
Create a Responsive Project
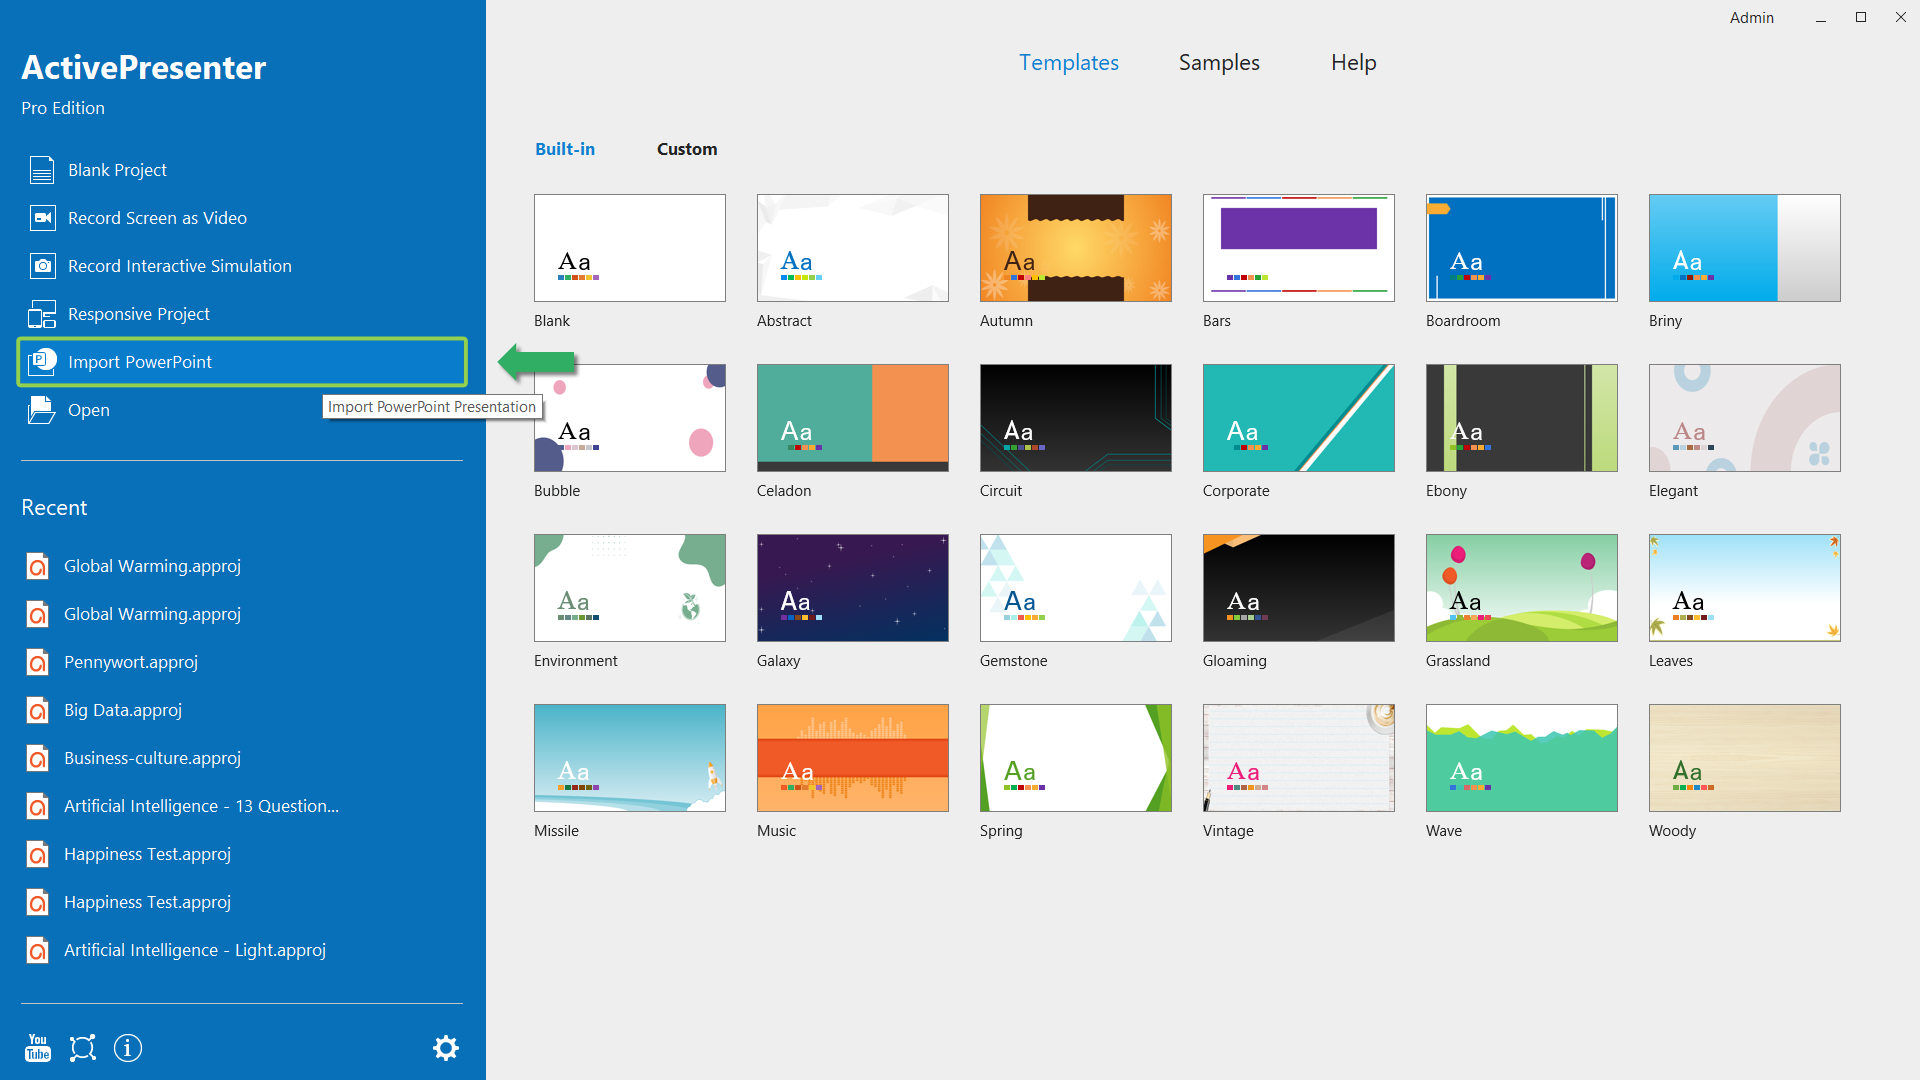click(139, 314)
